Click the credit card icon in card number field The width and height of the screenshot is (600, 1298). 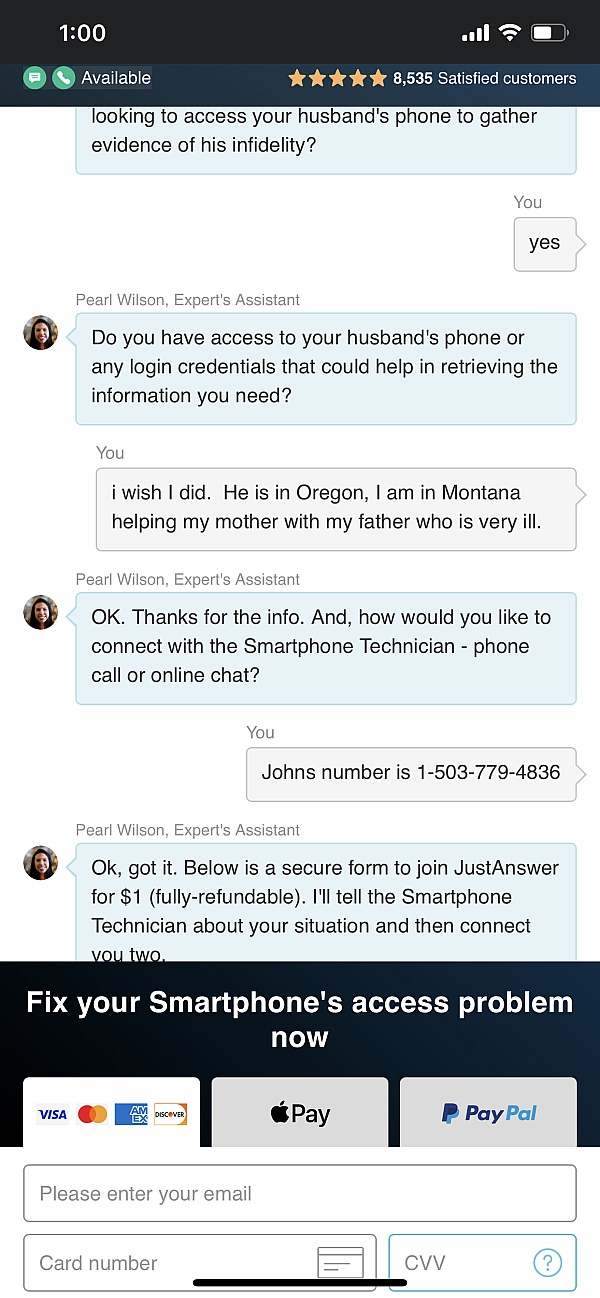[x=340, y=1263]
